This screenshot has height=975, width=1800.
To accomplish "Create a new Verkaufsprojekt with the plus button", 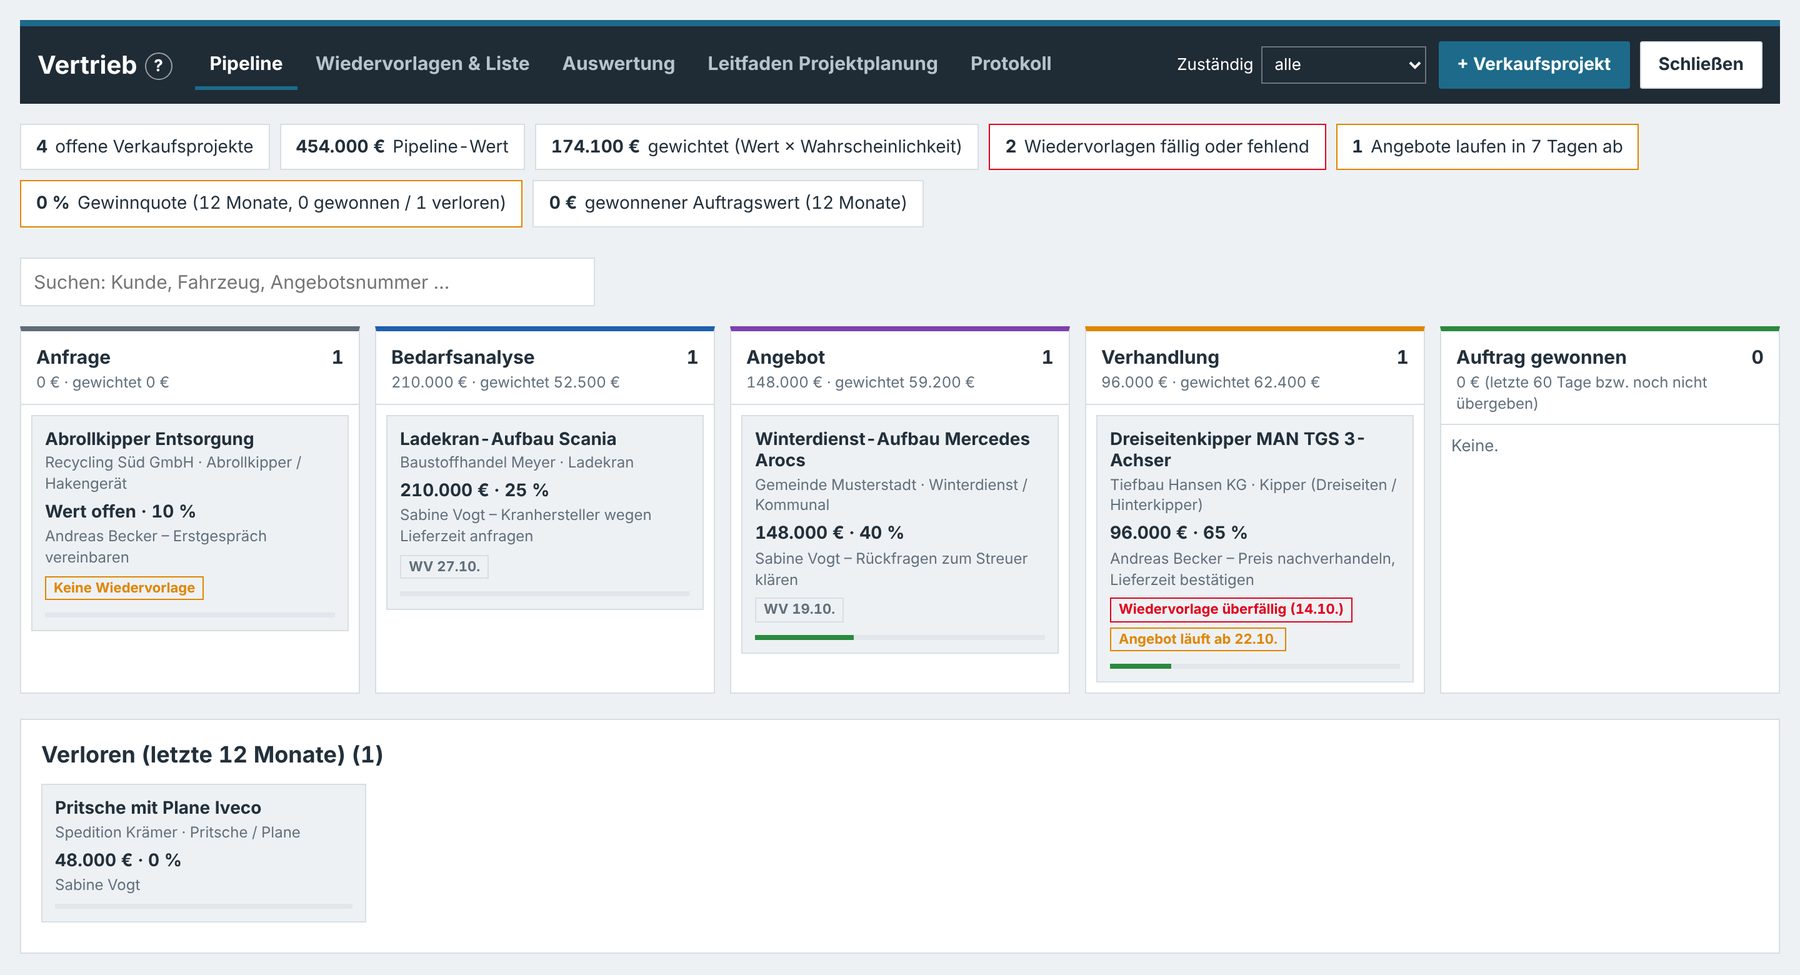I will pyautogui.click(x=1533, y=65).
